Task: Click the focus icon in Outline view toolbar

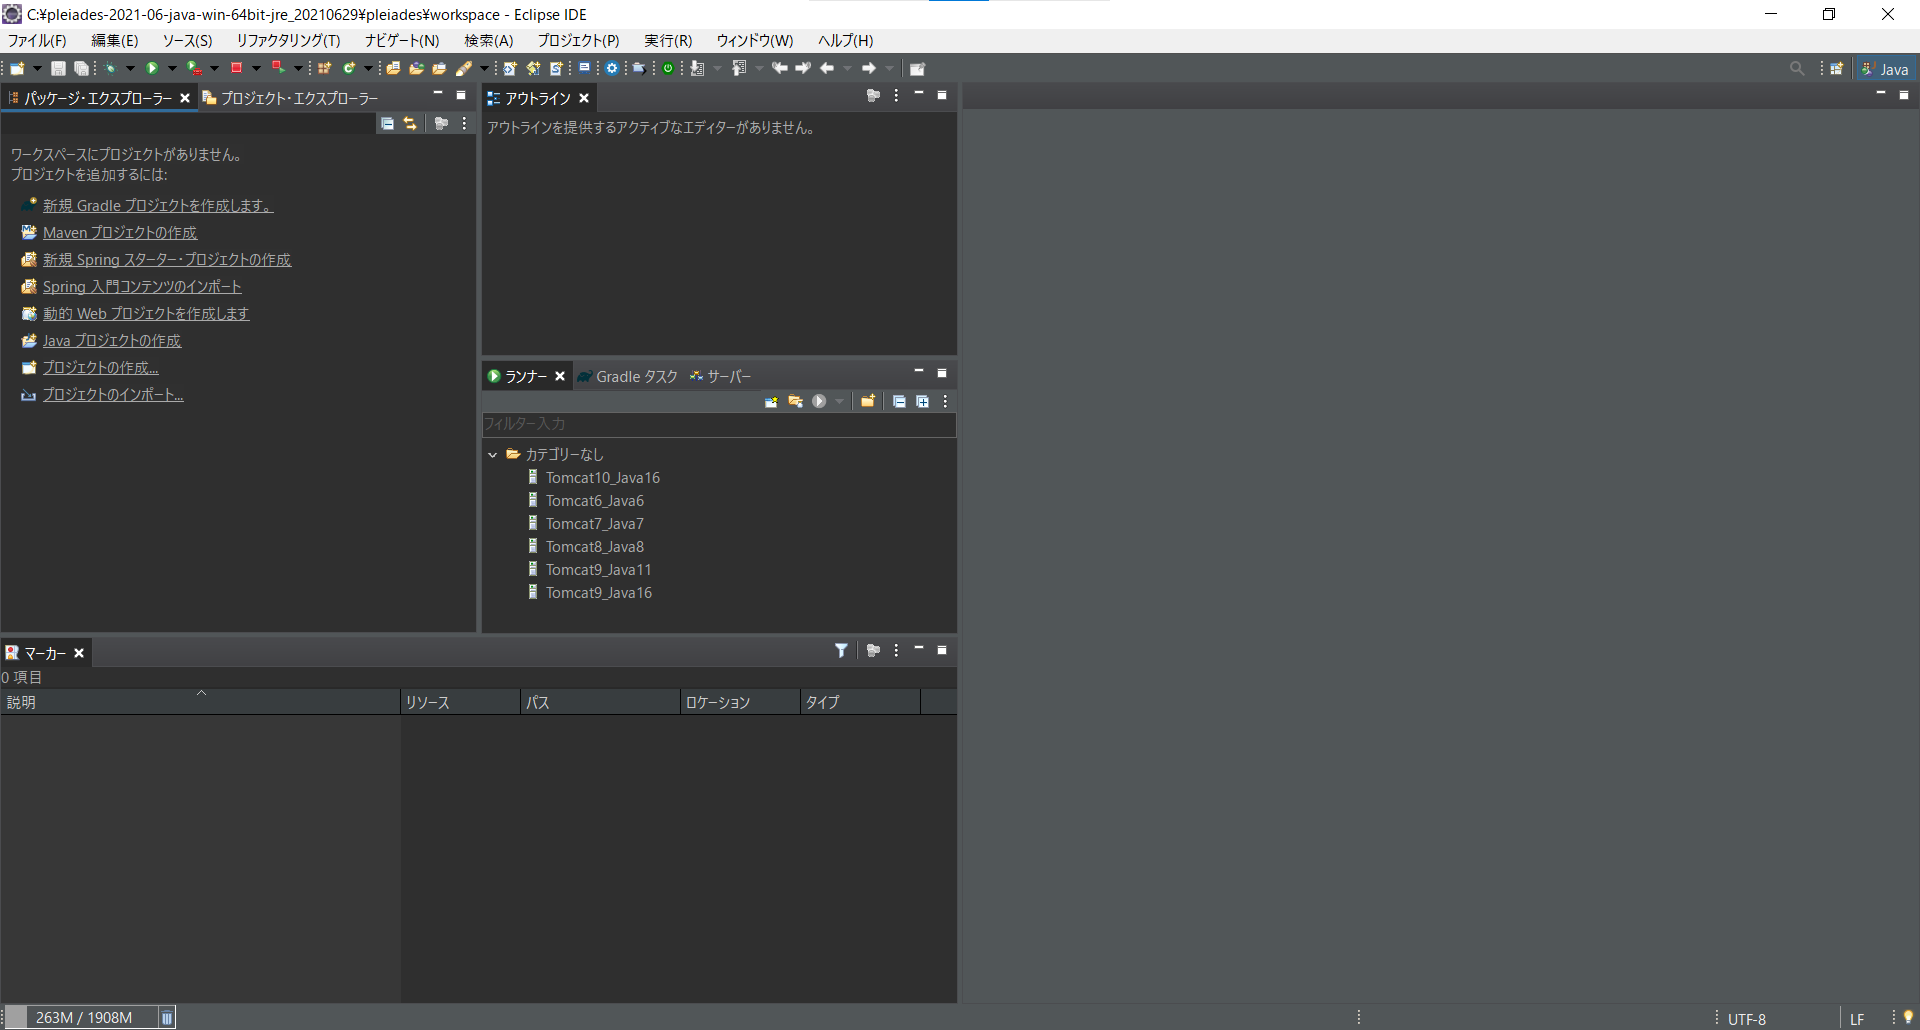Action: coord(873,95)
